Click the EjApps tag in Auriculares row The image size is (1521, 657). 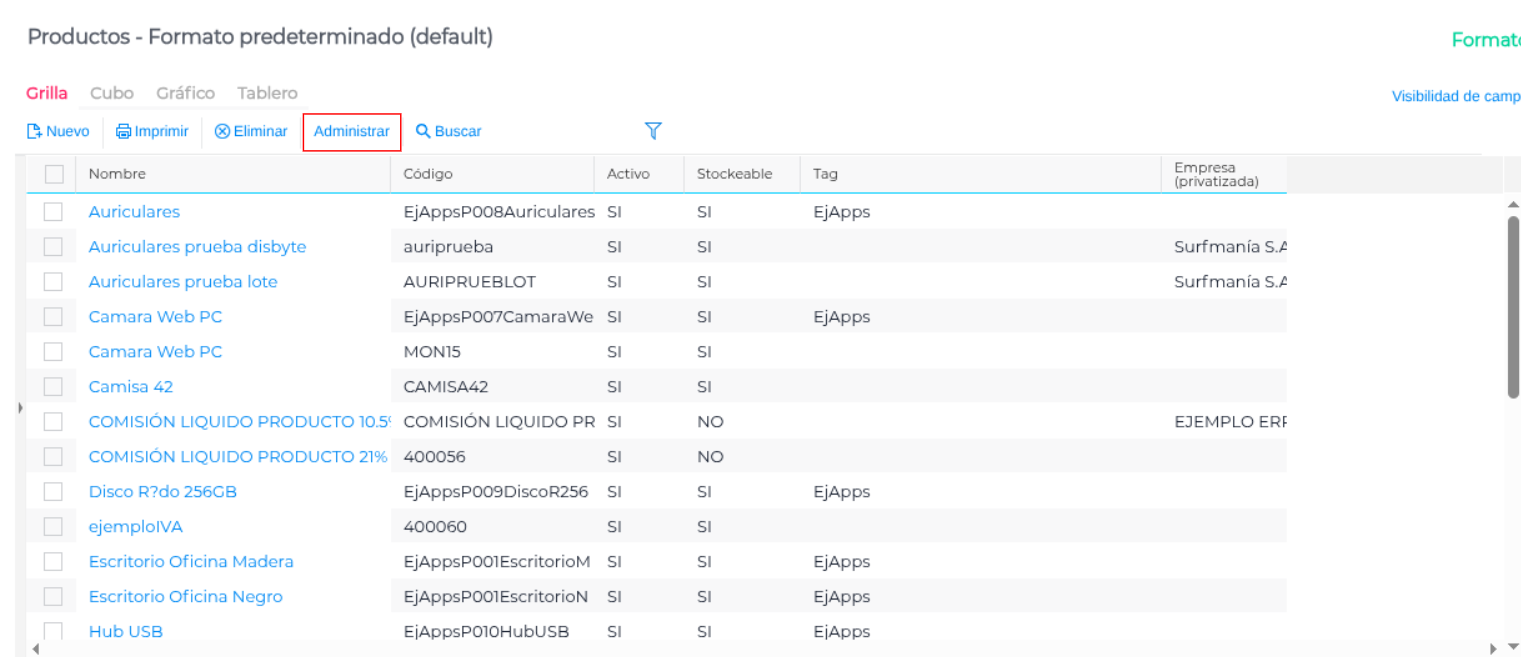[x=841, y=212]
